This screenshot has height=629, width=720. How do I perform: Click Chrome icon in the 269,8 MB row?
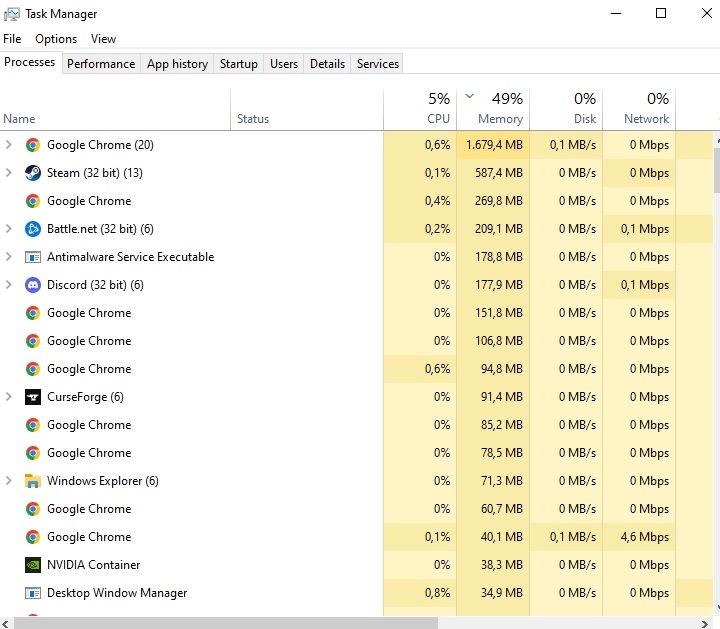pos(33,201)
